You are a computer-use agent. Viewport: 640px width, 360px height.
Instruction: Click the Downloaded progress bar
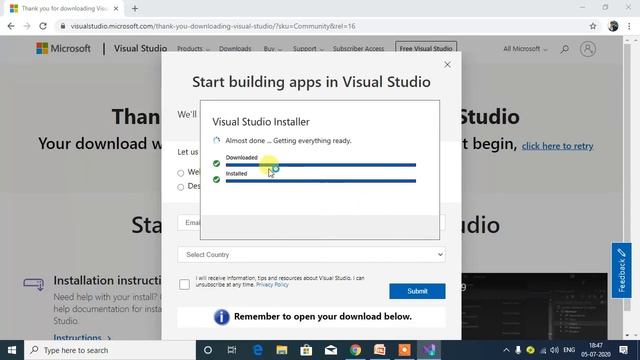(321, 165)
